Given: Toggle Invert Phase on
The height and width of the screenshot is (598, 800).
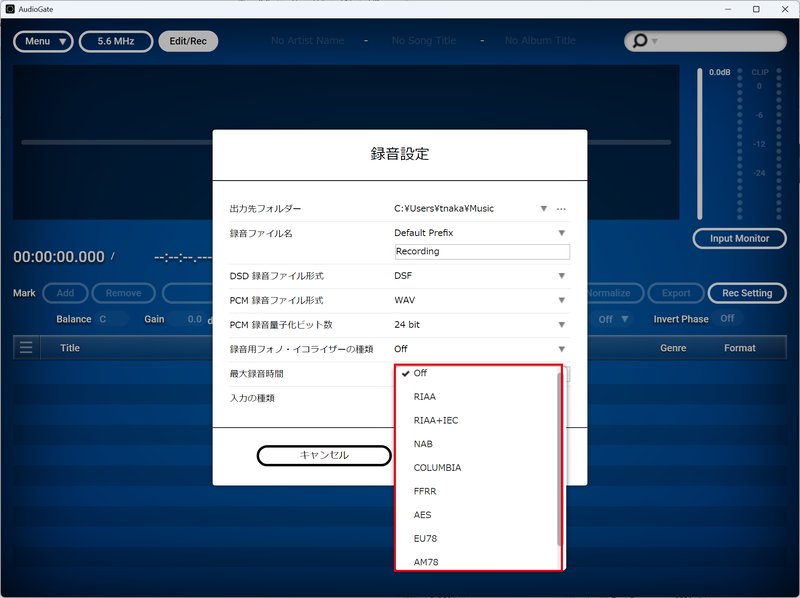Looking at the screenshot, I should point(727,318).
